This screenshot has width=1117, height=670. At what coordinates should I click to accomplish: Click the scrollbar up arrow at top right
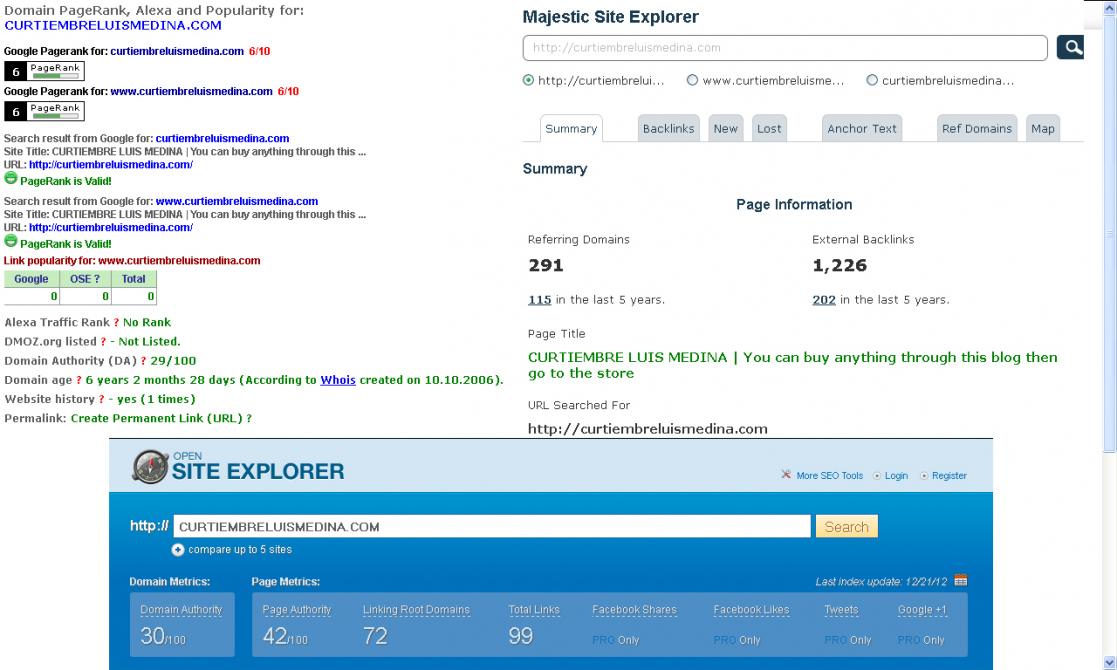(1109, 7)
